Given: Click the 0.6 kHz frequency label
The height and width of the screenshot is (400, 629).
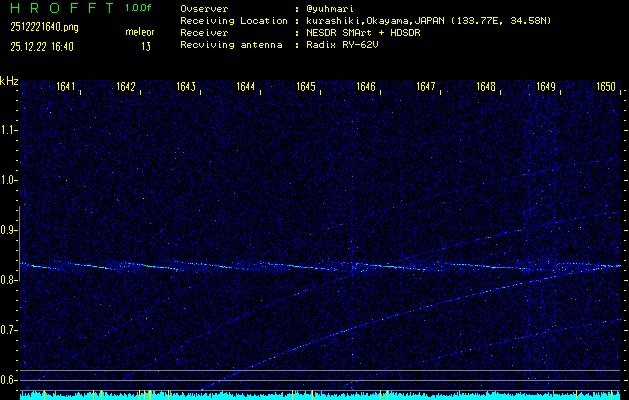Looking at the screenshot, I should click(9, 380).
